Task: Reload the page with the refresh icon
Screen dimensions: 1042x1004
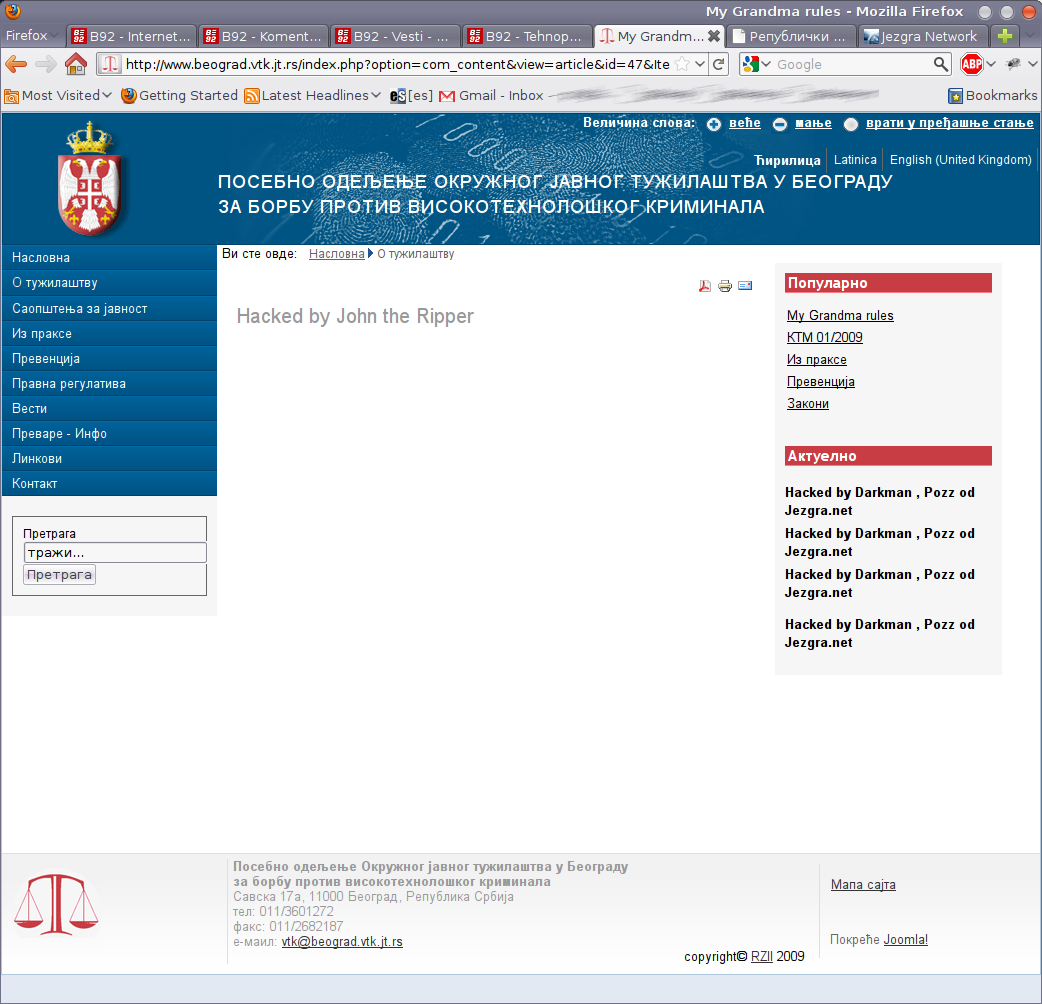Action: [718, 64]
